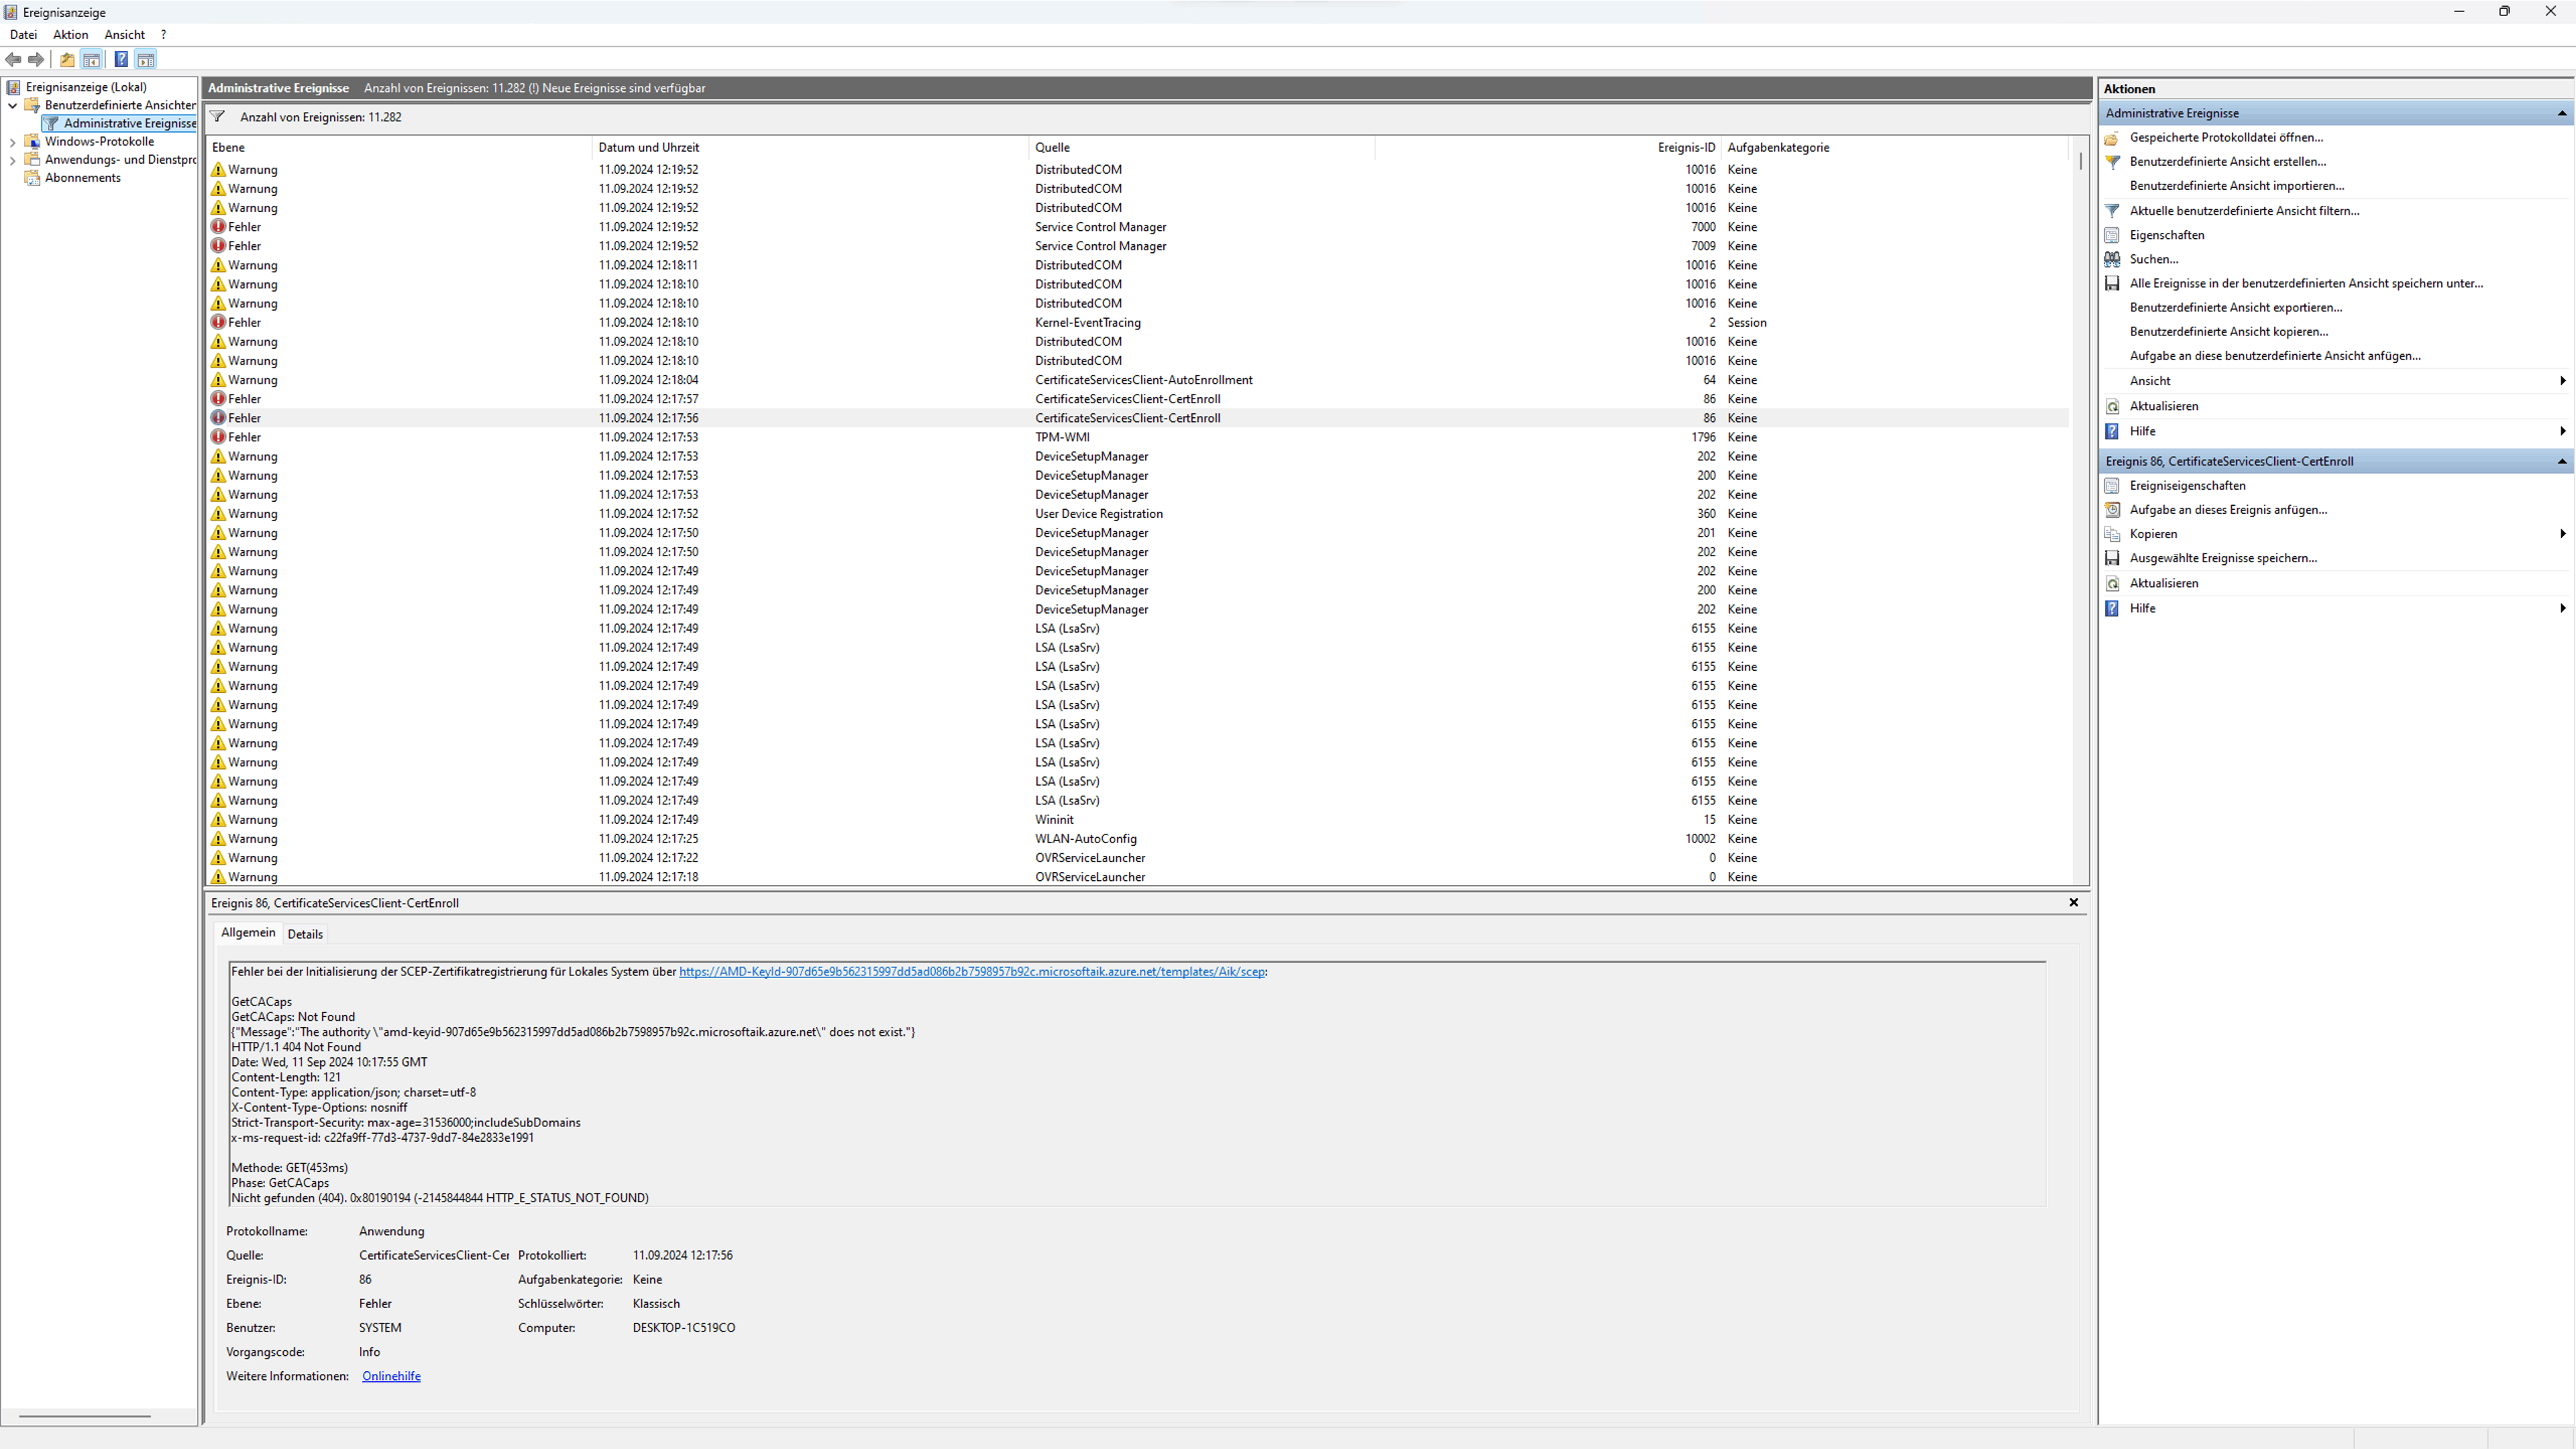This screenshot has height=1449, width=2576.
Task: Select the Allgemein tab
Action: point(248,933)
